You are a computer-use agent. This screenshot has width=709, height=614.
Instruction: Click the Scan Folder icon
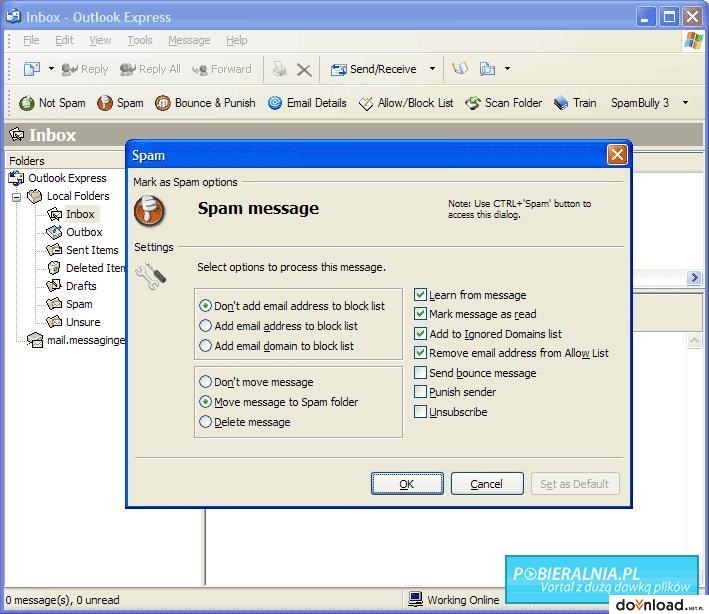point(473,103)
